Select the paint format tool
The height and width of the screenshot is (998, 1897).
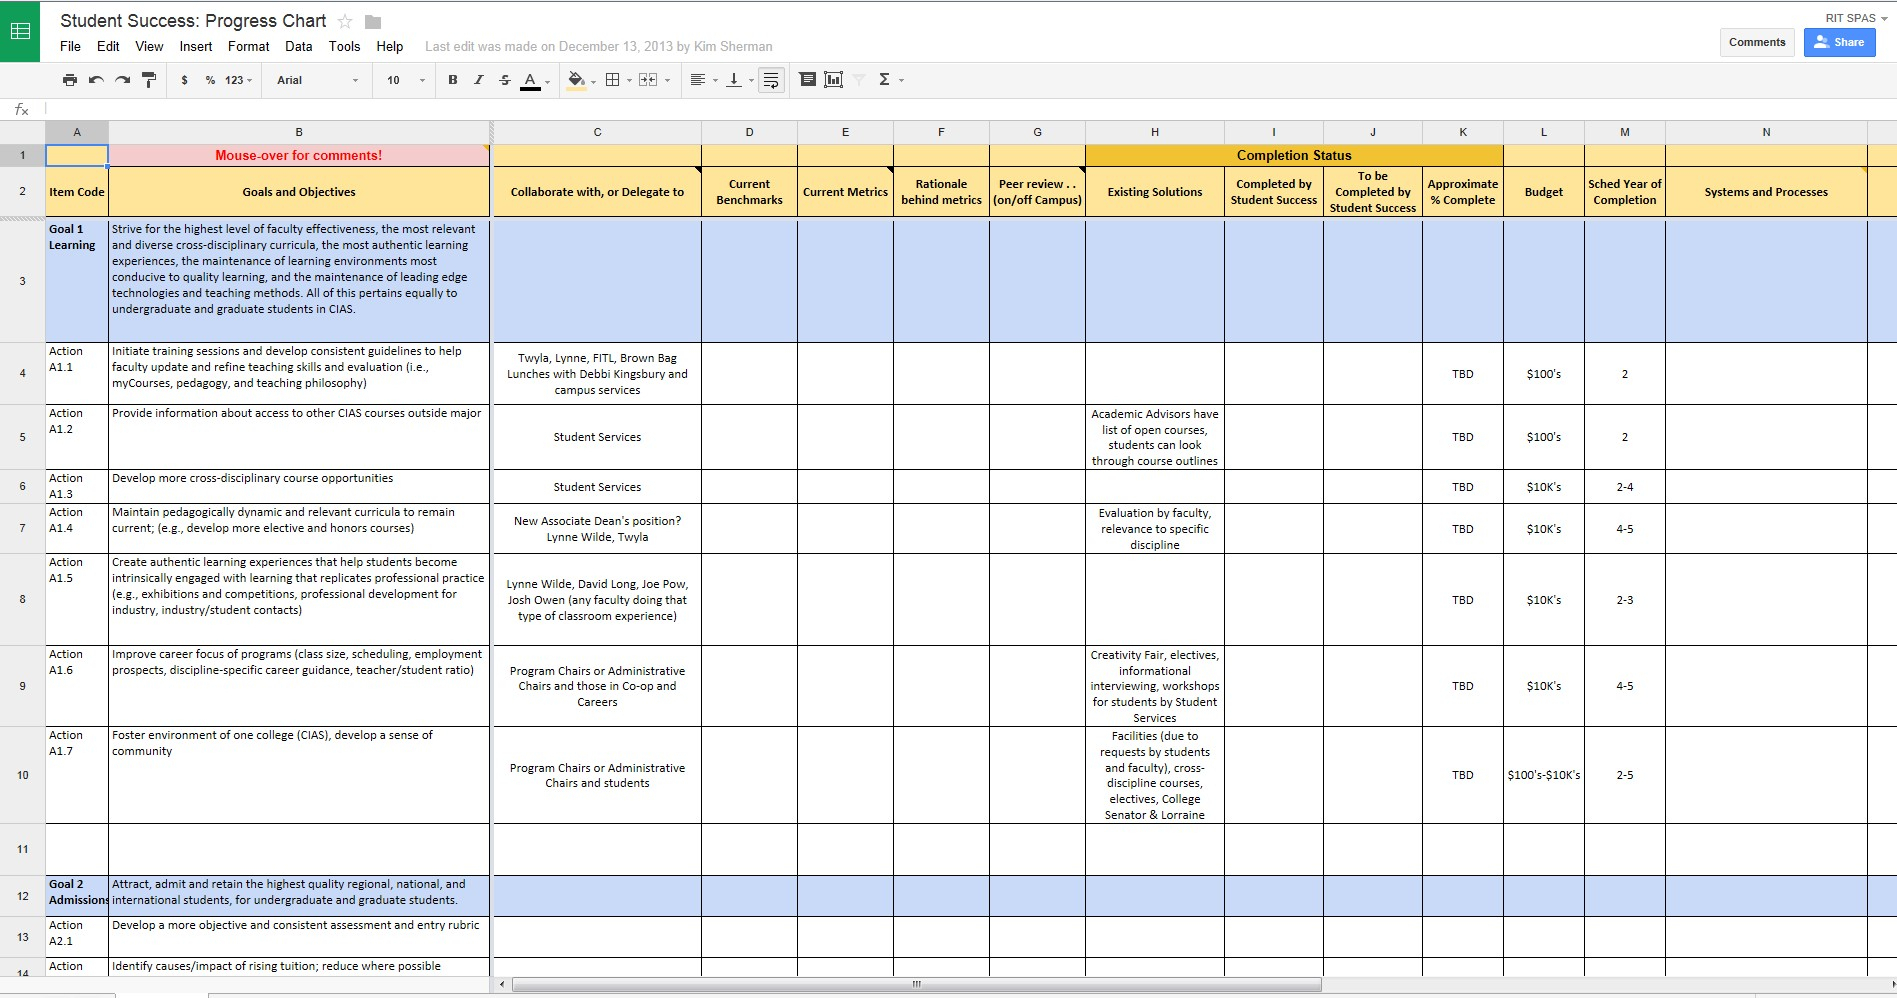click(x=149, y=80)
